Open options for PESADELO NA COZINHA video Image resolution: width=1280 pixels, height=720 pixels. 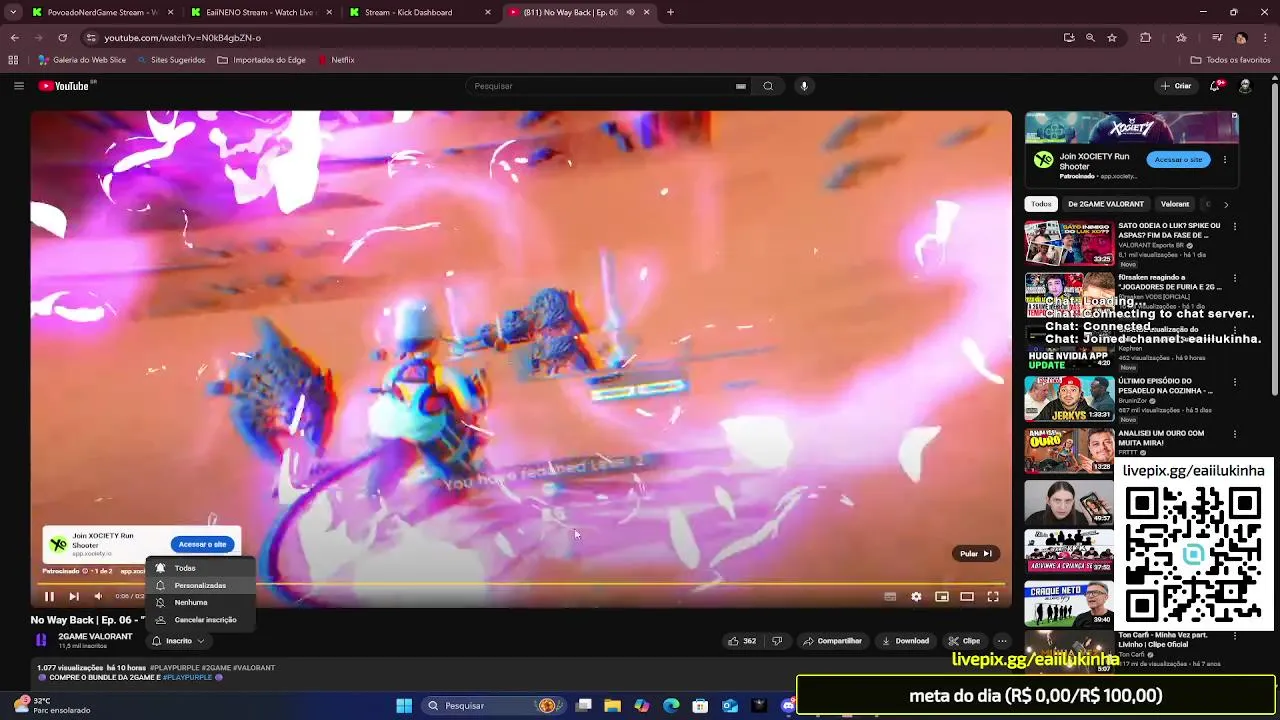(1235, 383)
